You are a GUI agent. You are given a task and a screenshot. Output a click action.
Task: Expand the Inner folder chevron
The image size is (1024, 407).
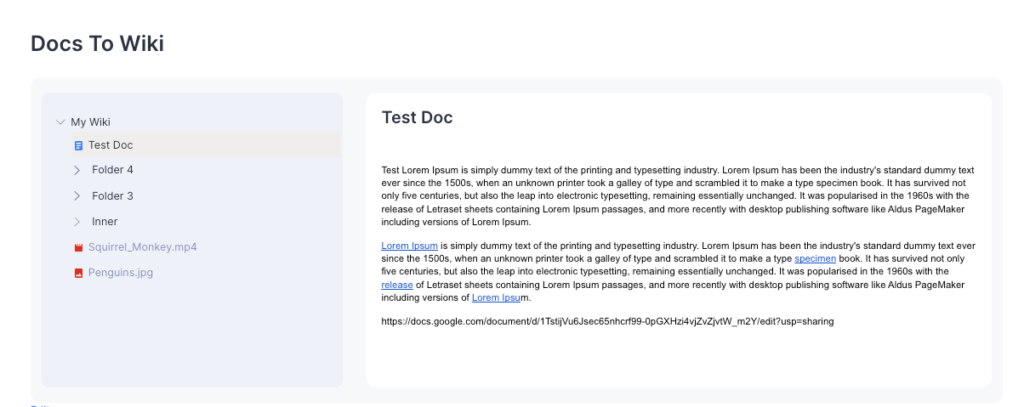77,222
